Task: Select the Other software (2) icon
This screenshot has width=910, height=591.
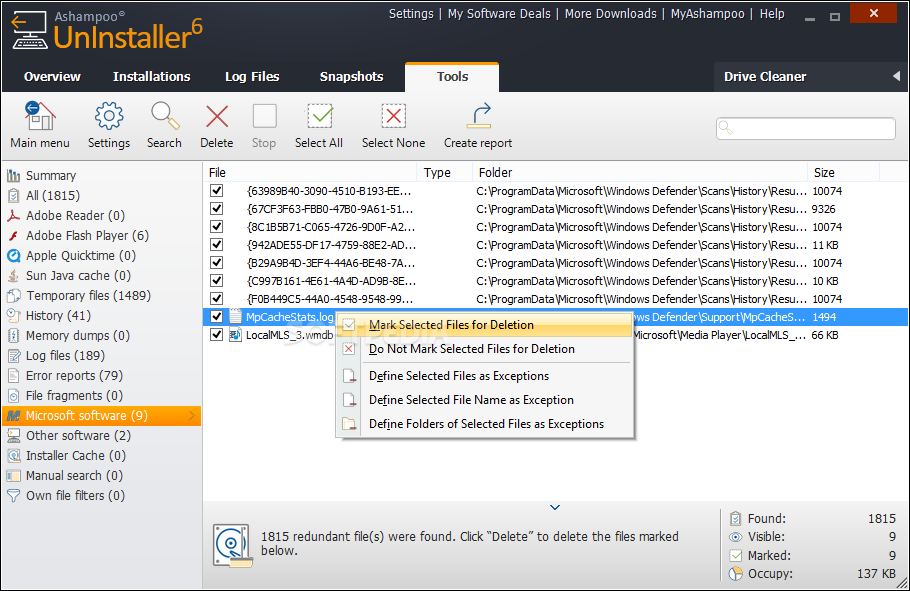Action: coord(13,435)
